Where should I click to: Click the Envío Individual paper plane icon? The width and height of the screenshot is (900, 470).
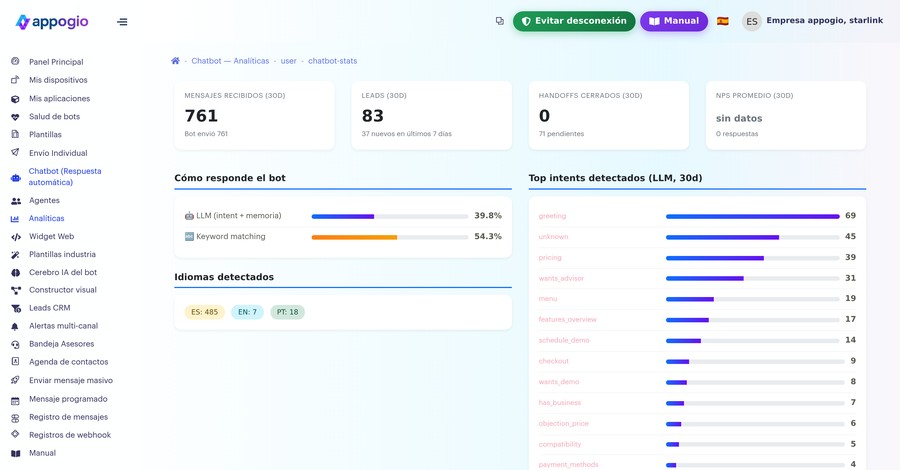(x=15, y=153)
